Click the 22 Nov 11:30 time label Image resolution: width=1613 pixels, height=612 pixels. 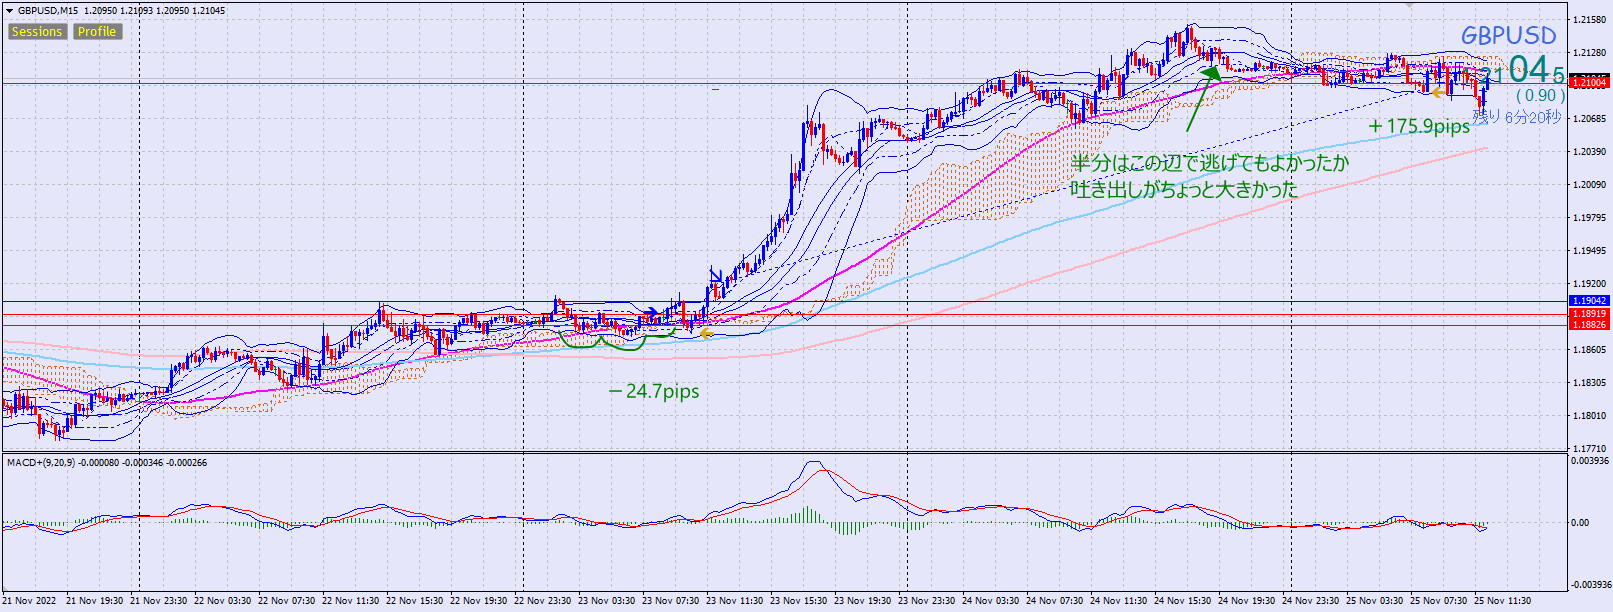click(351, 601)
